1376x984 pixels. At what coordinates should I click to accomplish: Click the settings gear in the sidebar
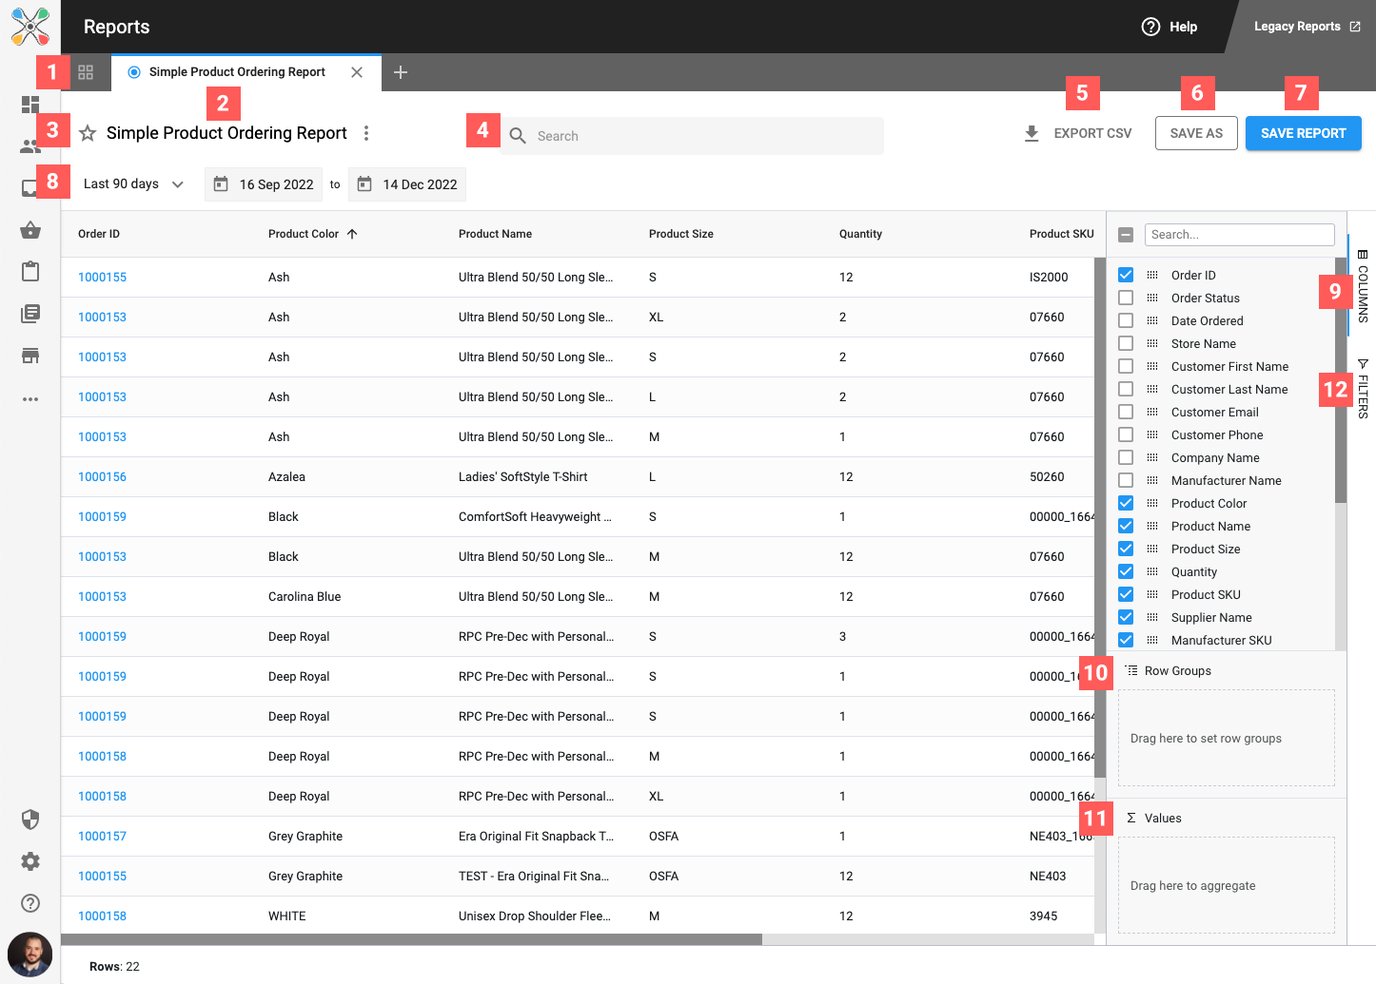tap(30, 861)
